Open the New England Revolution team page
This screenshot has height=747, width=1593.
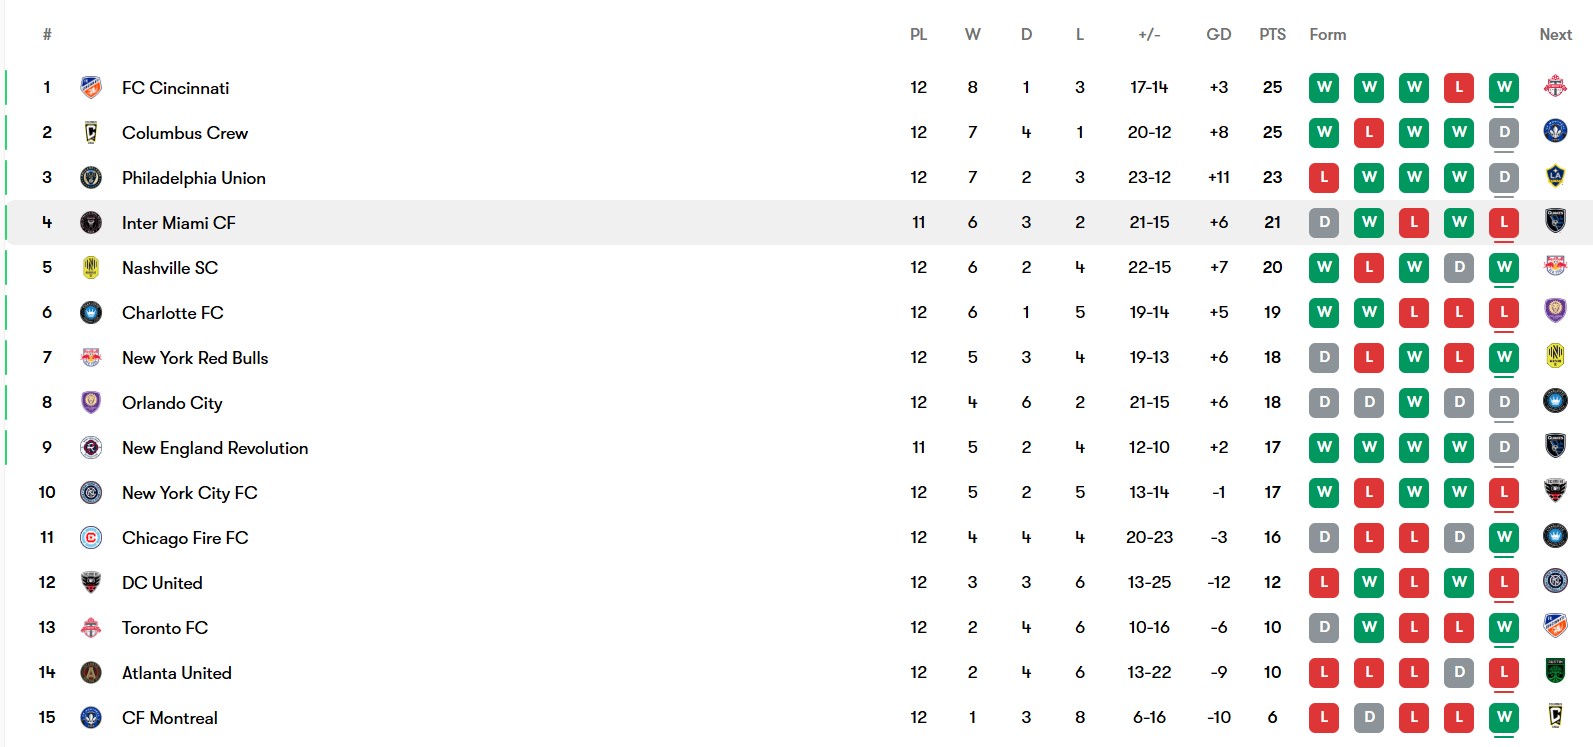click(x=215, y=448)
